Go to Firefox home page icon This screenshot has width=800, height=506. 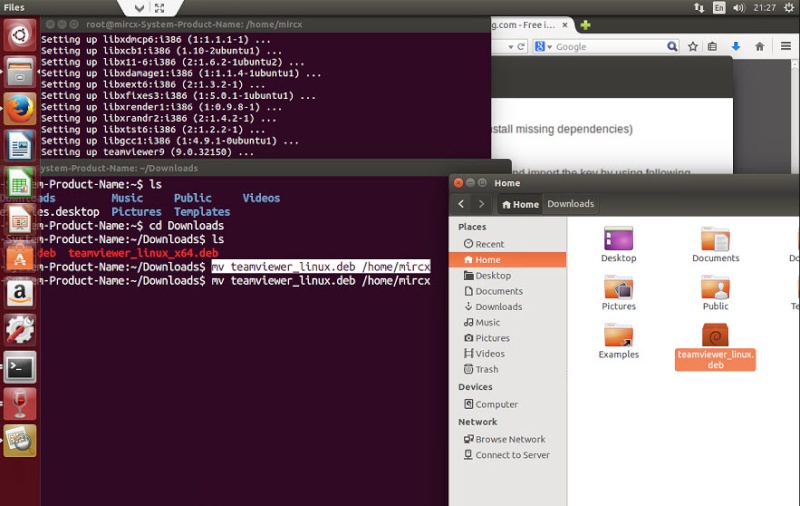pyautogui.click(x=760, y=46)
